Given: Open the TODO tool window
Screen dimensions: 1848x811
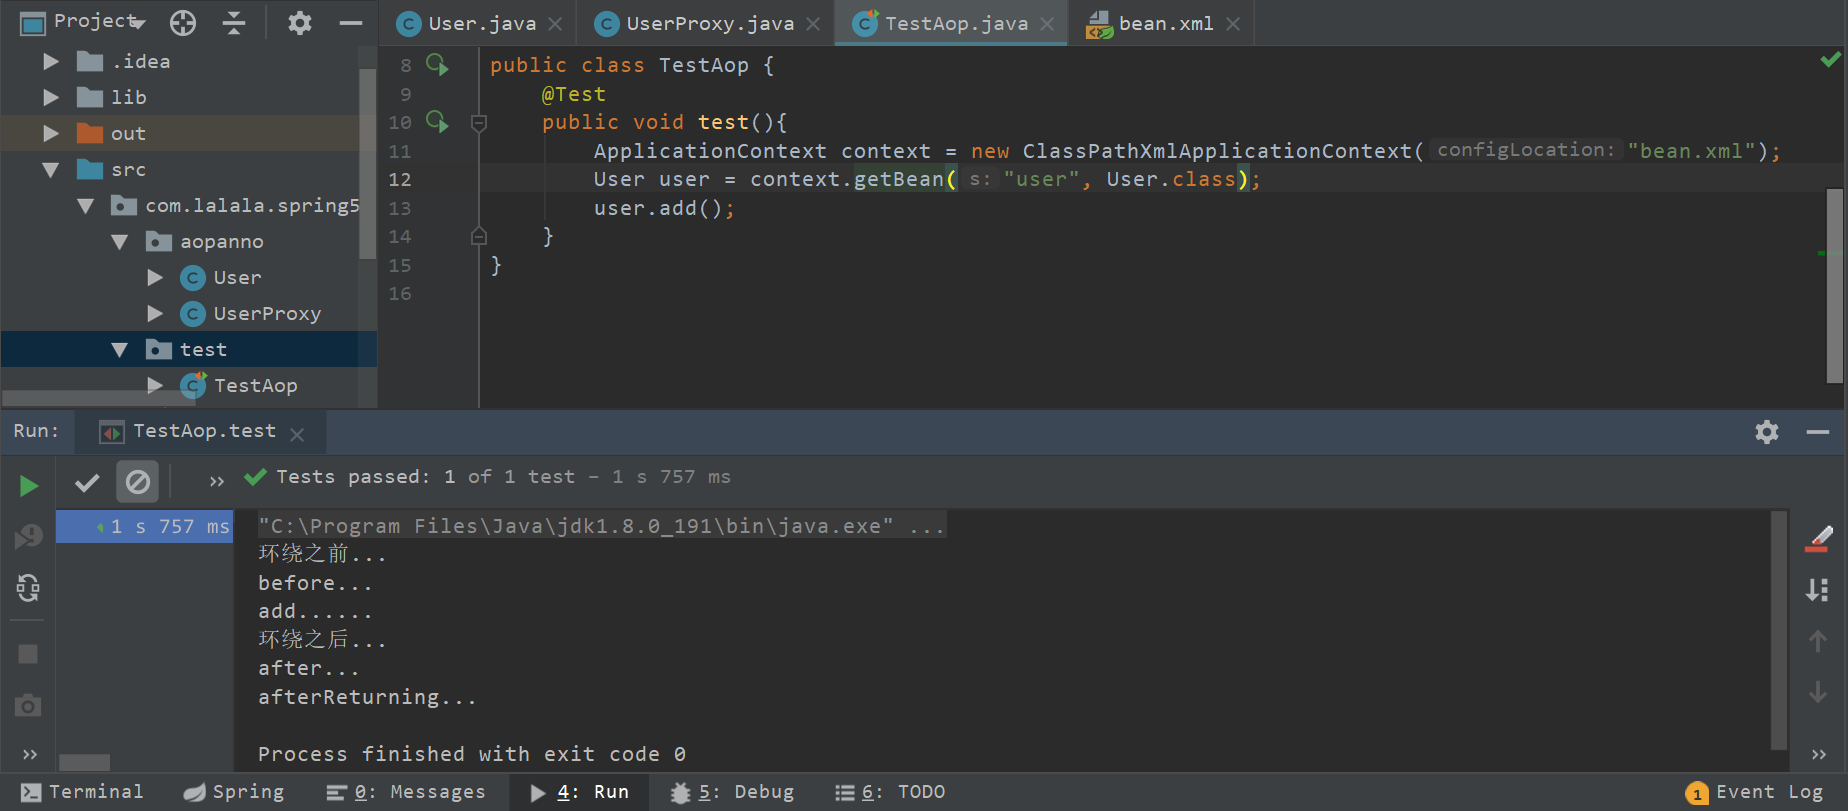Looking at the screenshot, I should point(890,792).
